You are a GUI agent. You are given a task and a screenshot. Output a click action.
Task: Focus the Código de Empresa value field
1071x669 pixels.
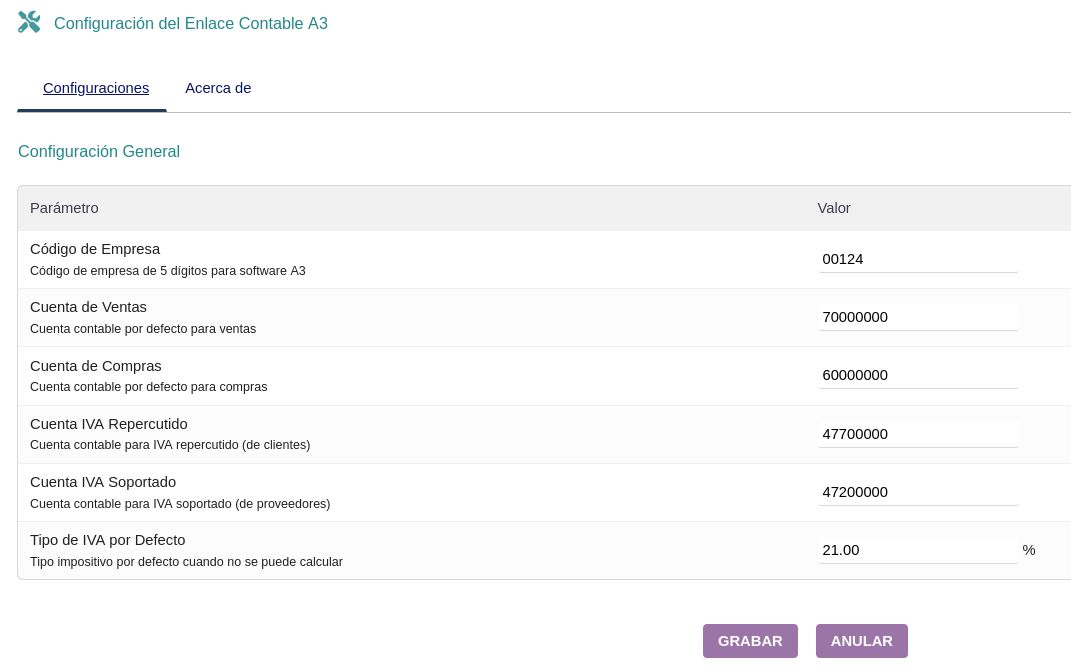917,259
